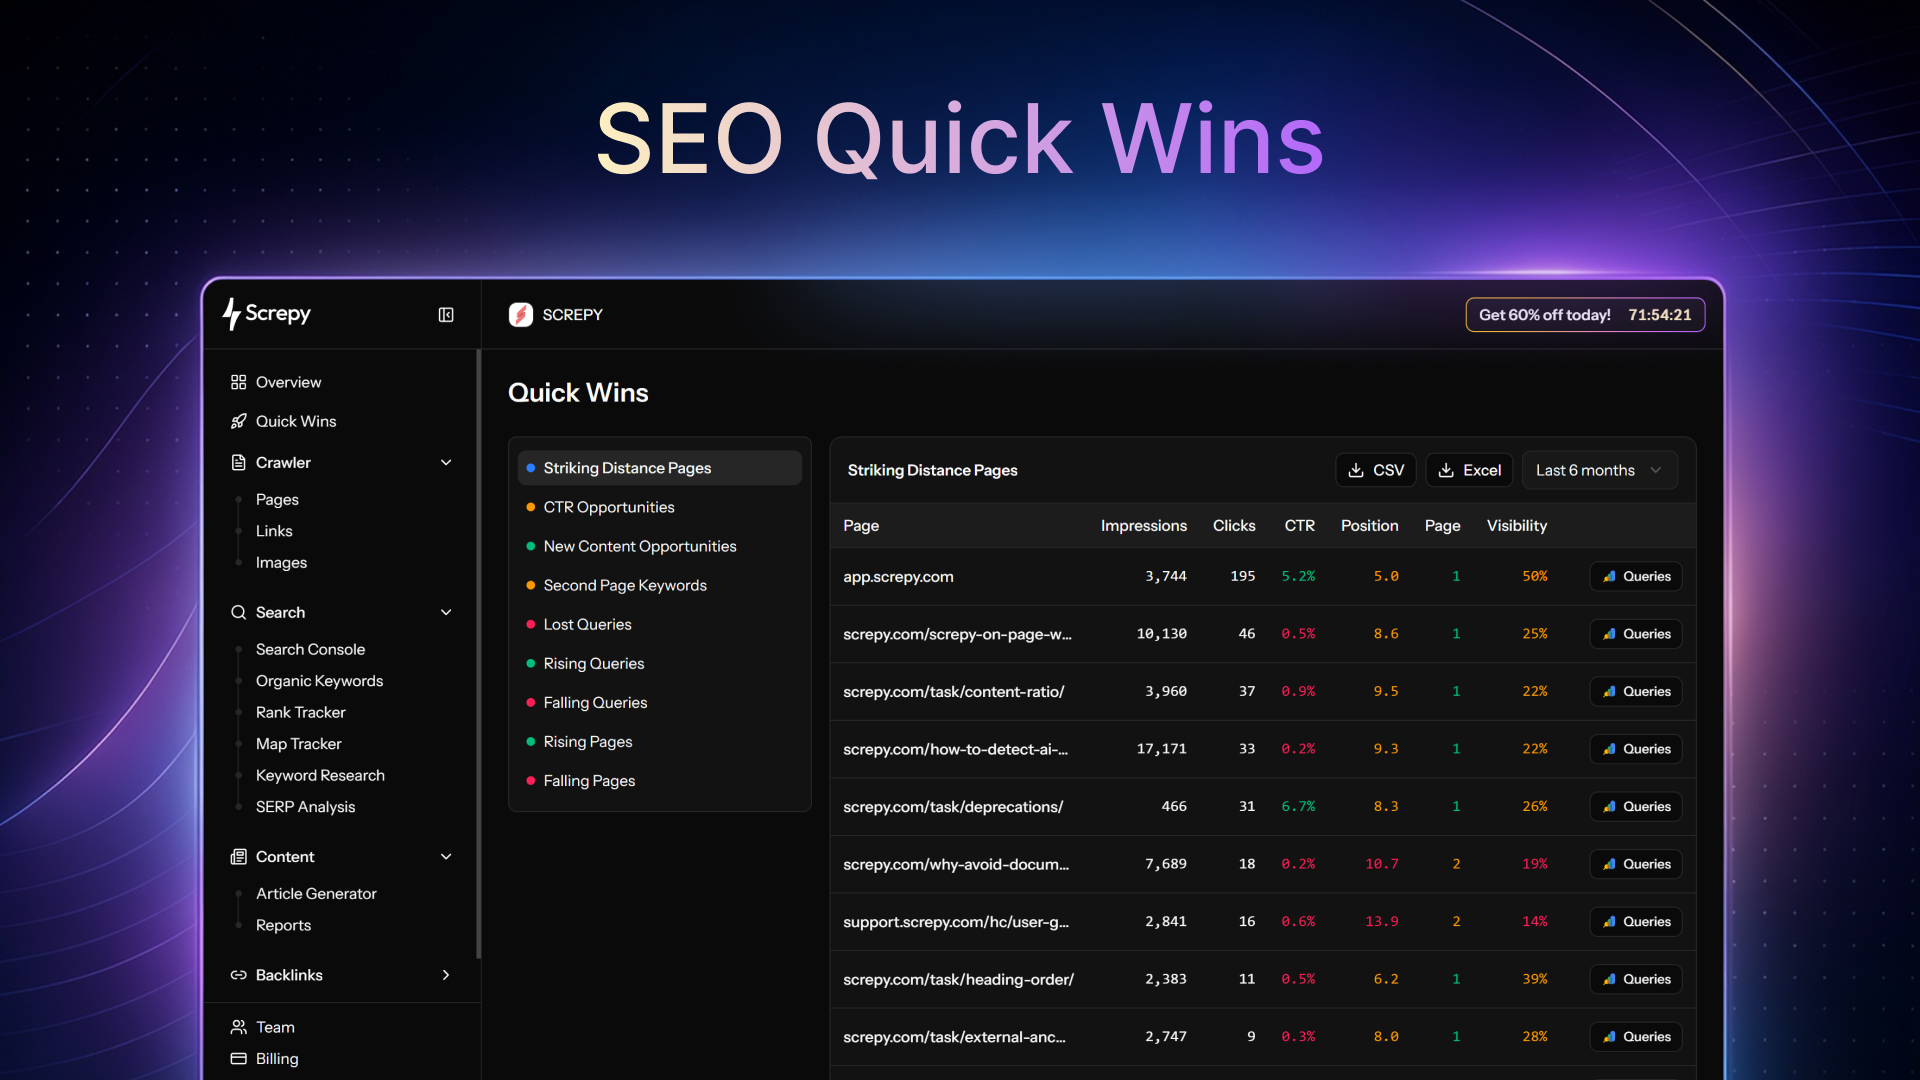Click the Content newspaper icon
Image resolution: width=1920 pixels, height=1080 pixels.
pyautogui.click(x=238, y=856)
